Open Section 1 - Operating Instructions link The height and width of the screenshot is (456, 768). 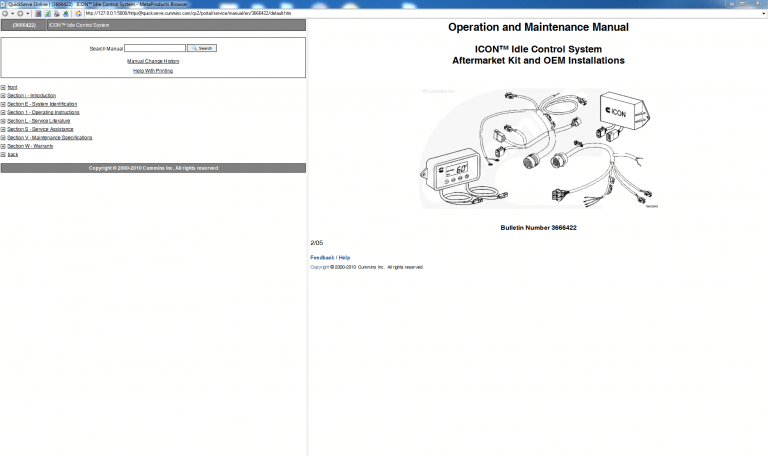pos(43,113)
